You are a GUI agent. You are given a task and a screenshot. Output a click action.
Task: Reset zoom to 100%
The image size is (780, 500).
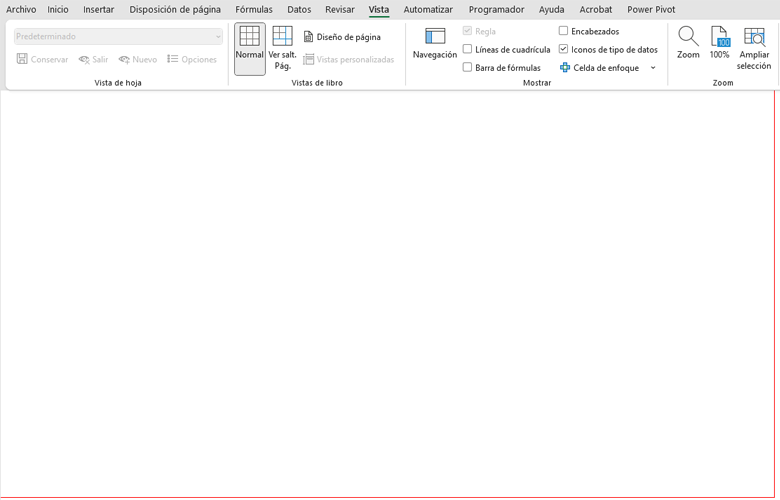(719, 44)
